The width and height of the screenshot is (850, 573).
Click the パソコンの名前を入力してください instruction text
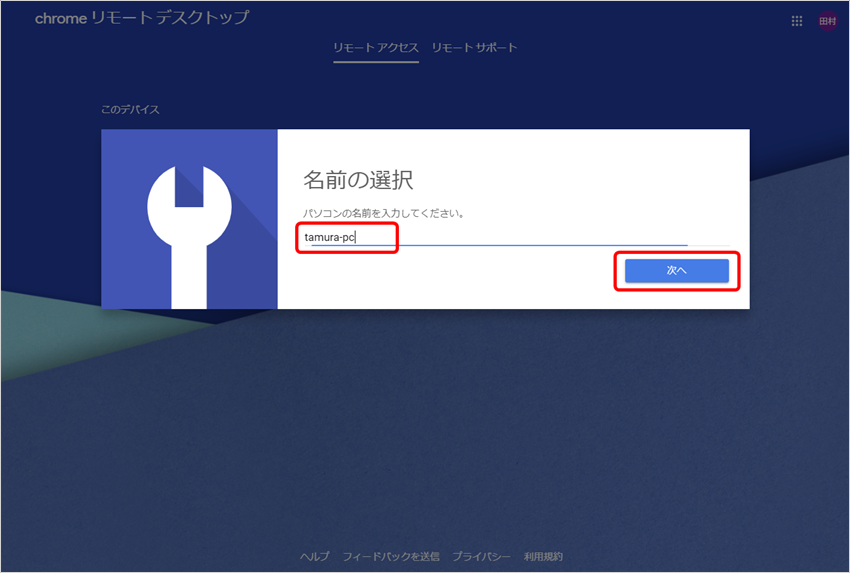(x=383, y=214)
